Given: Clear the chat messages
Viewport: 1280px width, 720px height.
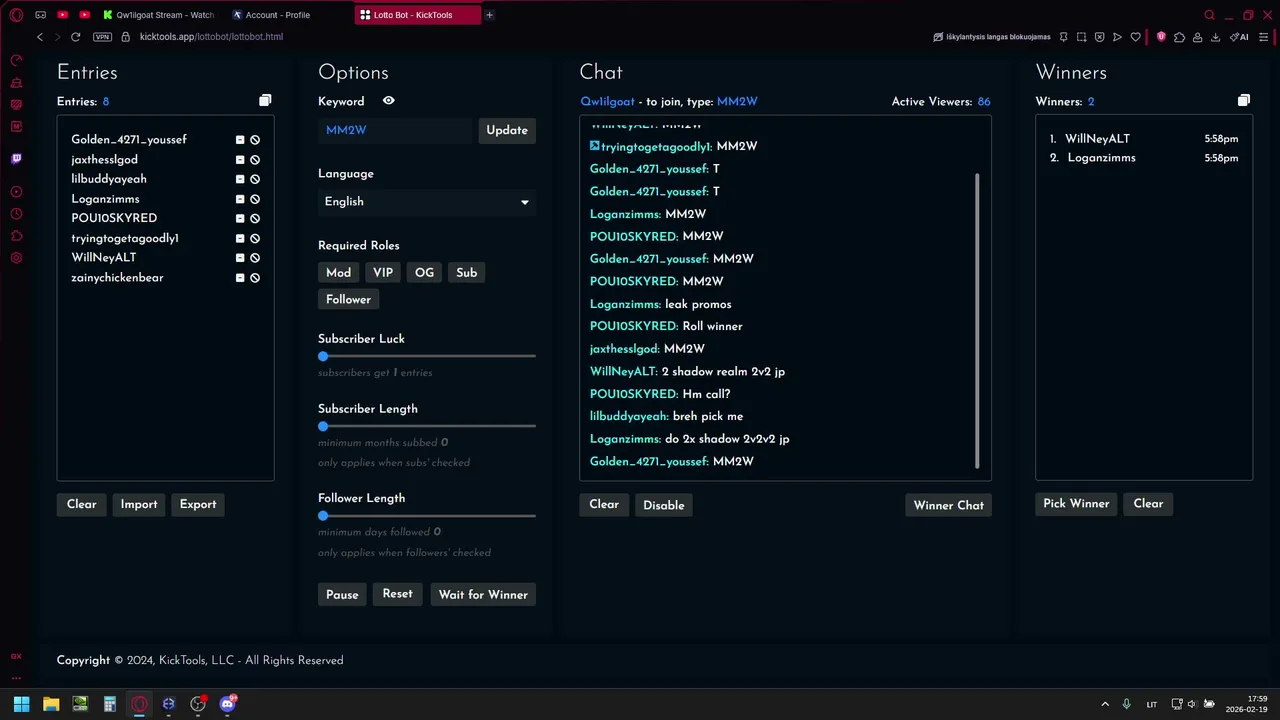Looking at the screenshot, I should tap(604, 505).
